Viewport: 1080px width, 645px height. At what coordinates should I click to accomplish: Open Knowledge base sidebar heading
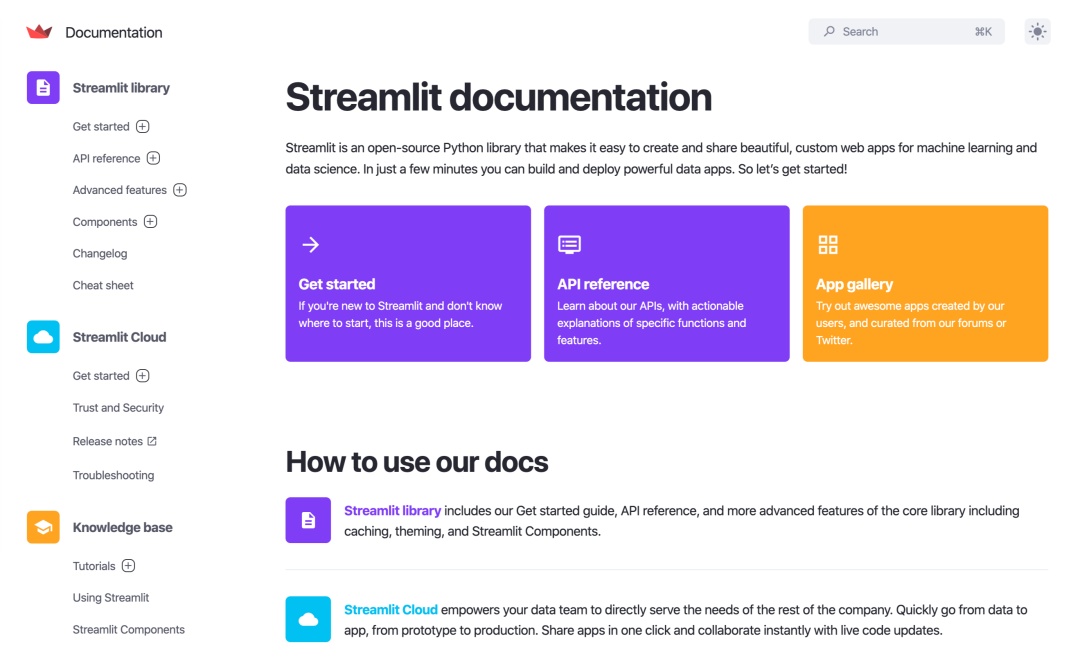click(x=123, y=527)
